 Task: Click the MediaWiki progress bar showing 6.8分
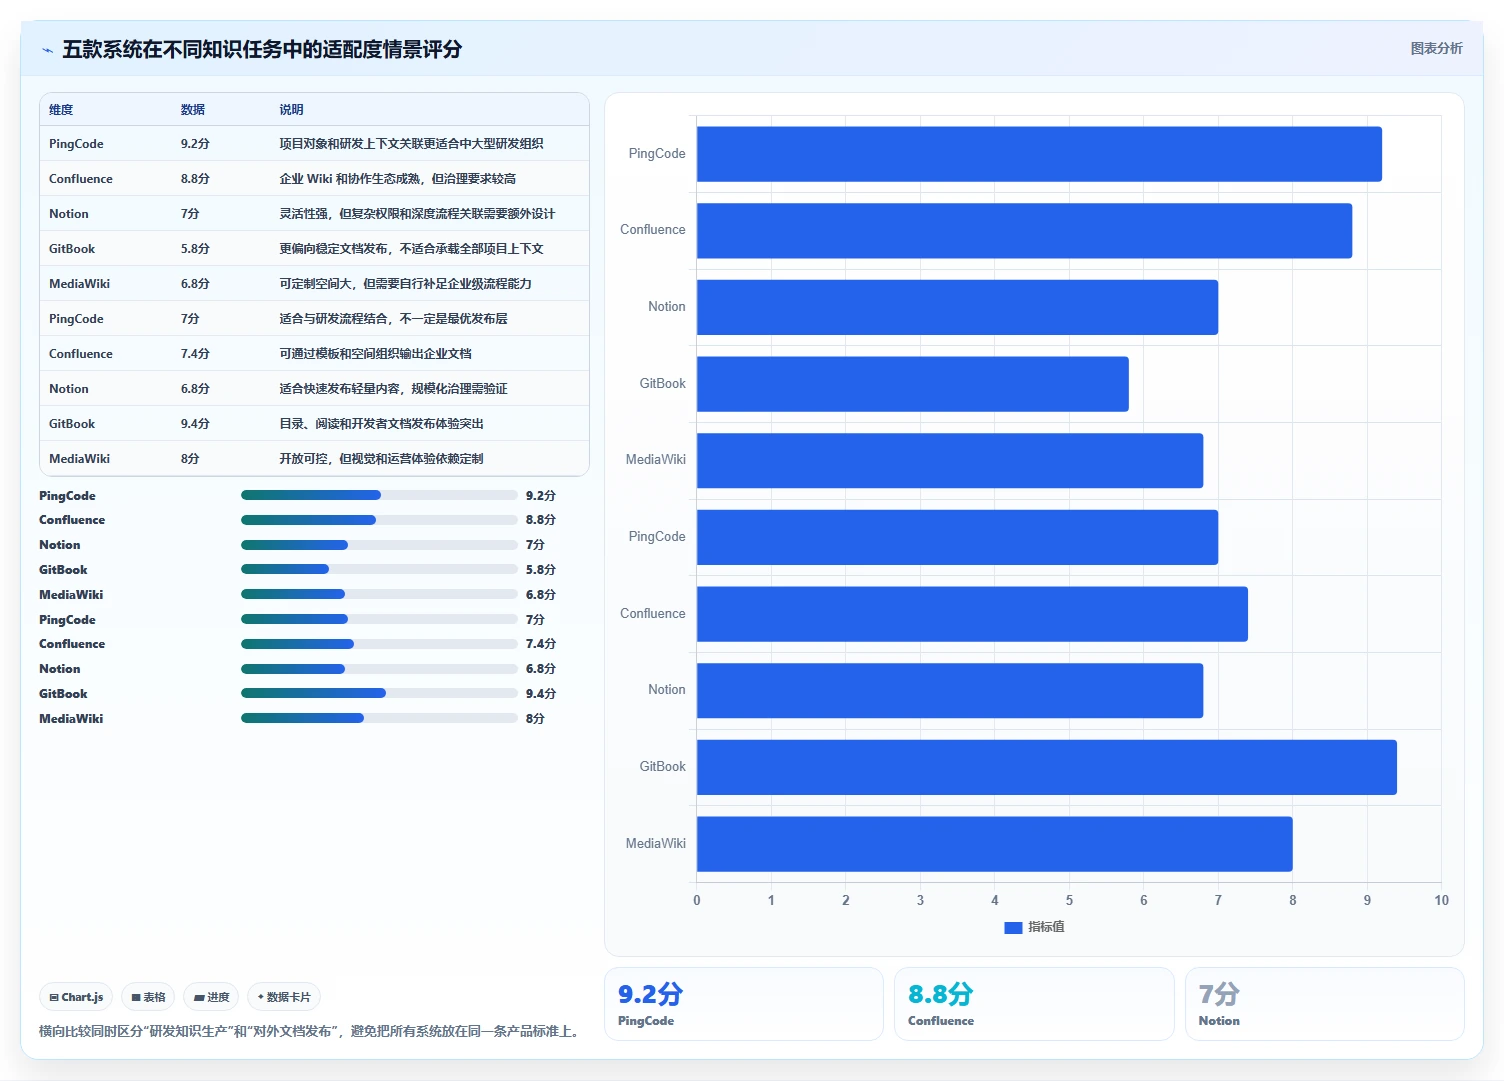click(x=379, y=595)
